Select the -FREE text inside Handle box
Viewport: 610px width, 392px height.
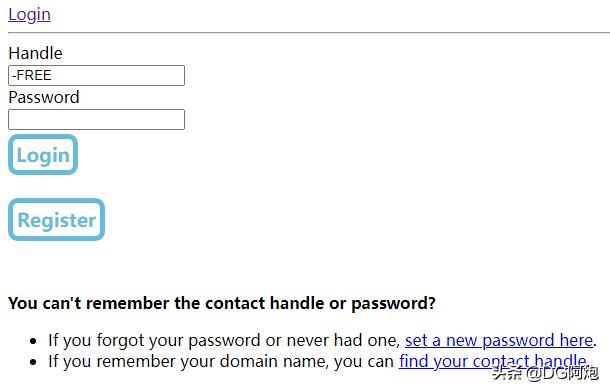pyautogui.click(x=32, y=75)
